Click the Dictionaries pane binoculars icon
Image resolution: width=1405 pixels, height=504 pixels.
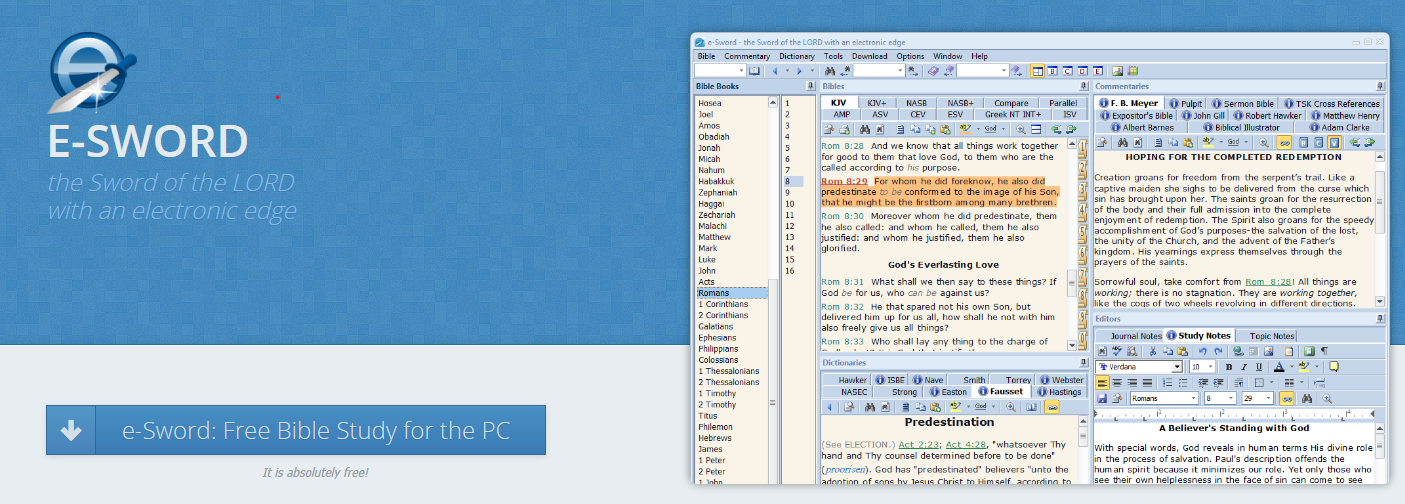[869, 407]
